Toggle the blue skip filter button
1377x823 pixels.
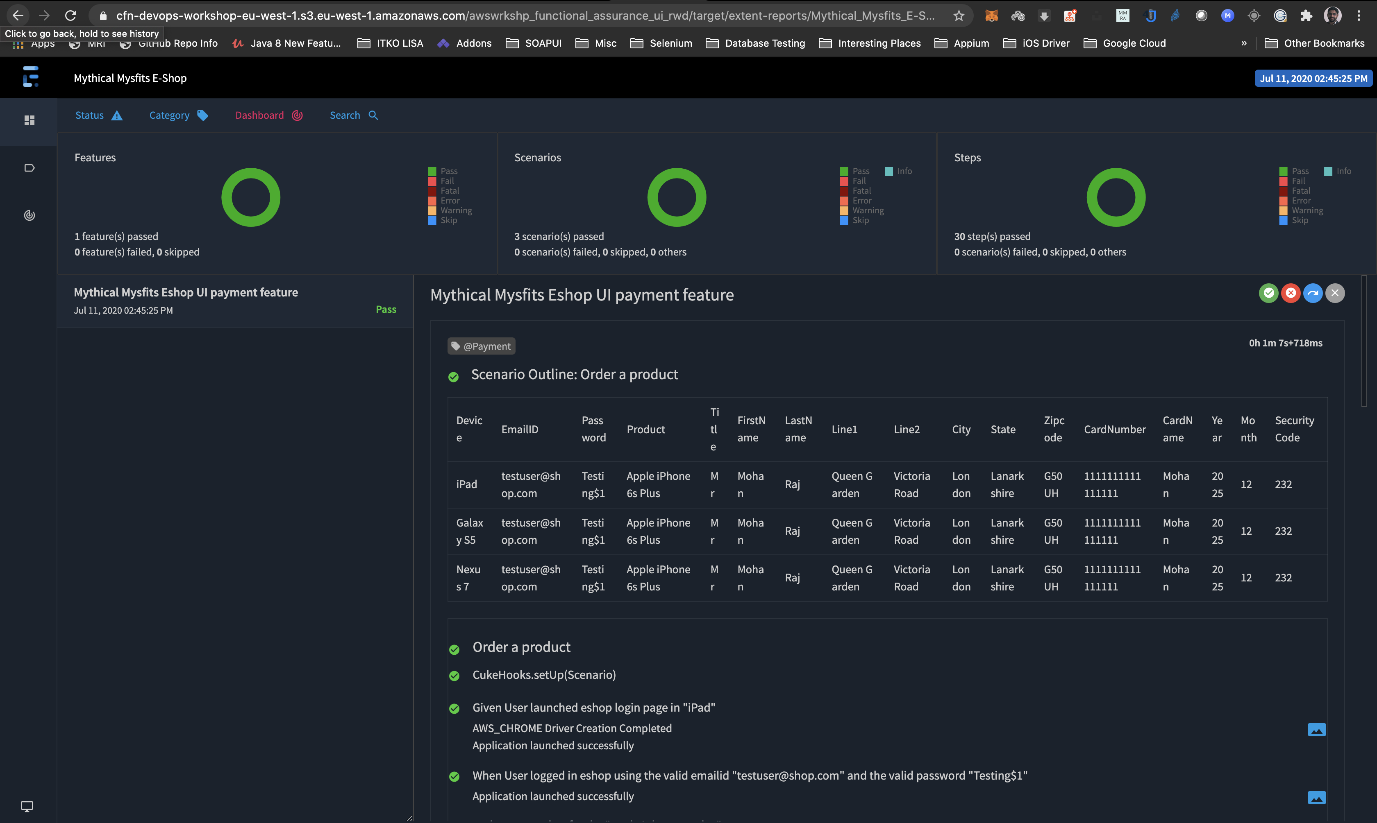point(1313,293)
